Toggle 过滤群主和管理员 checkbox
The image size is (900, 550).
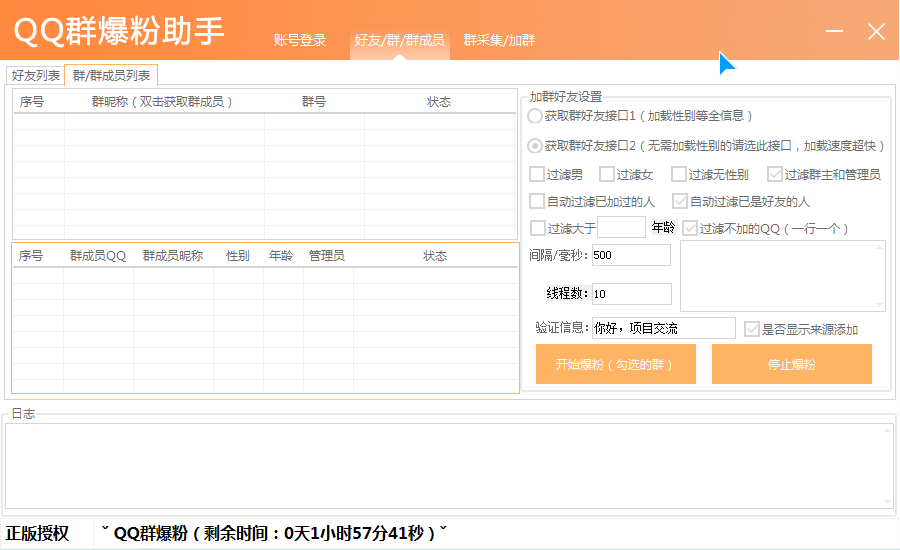coord(775,174)
